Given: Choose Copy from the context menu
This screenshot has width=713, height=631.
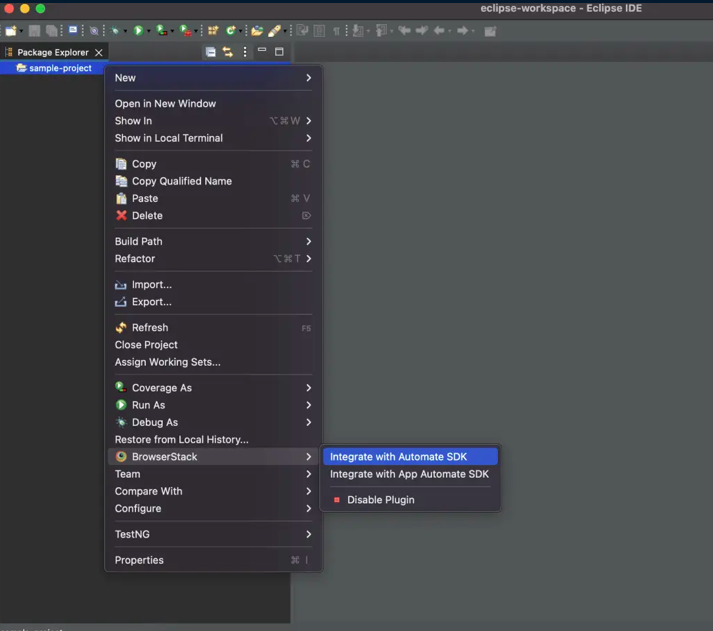Looking at the screenshot, I should [x=213, y=164].
